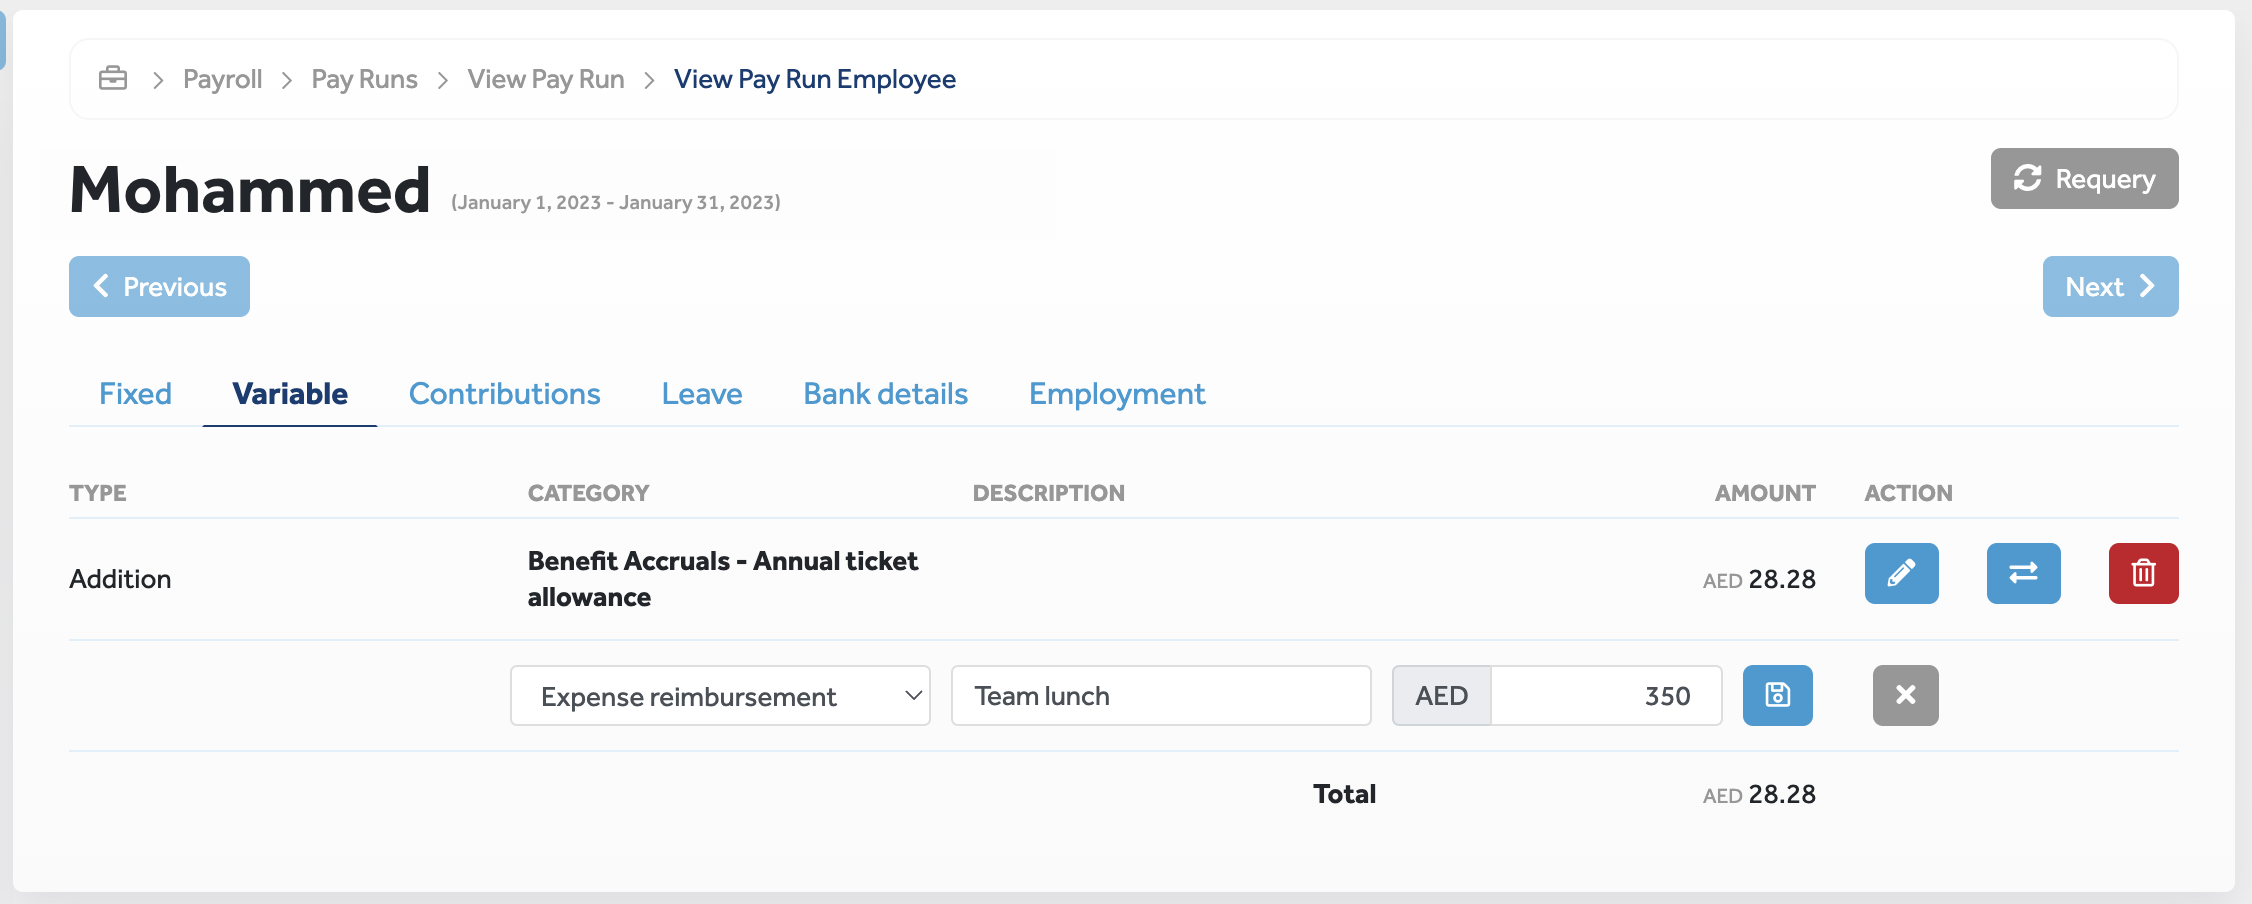Image resolution: width=2252 pixels, height=904 pixels.
Task: Click the Benefit Accruals - Annual ticket allowance text
Action: click(722, 579)
